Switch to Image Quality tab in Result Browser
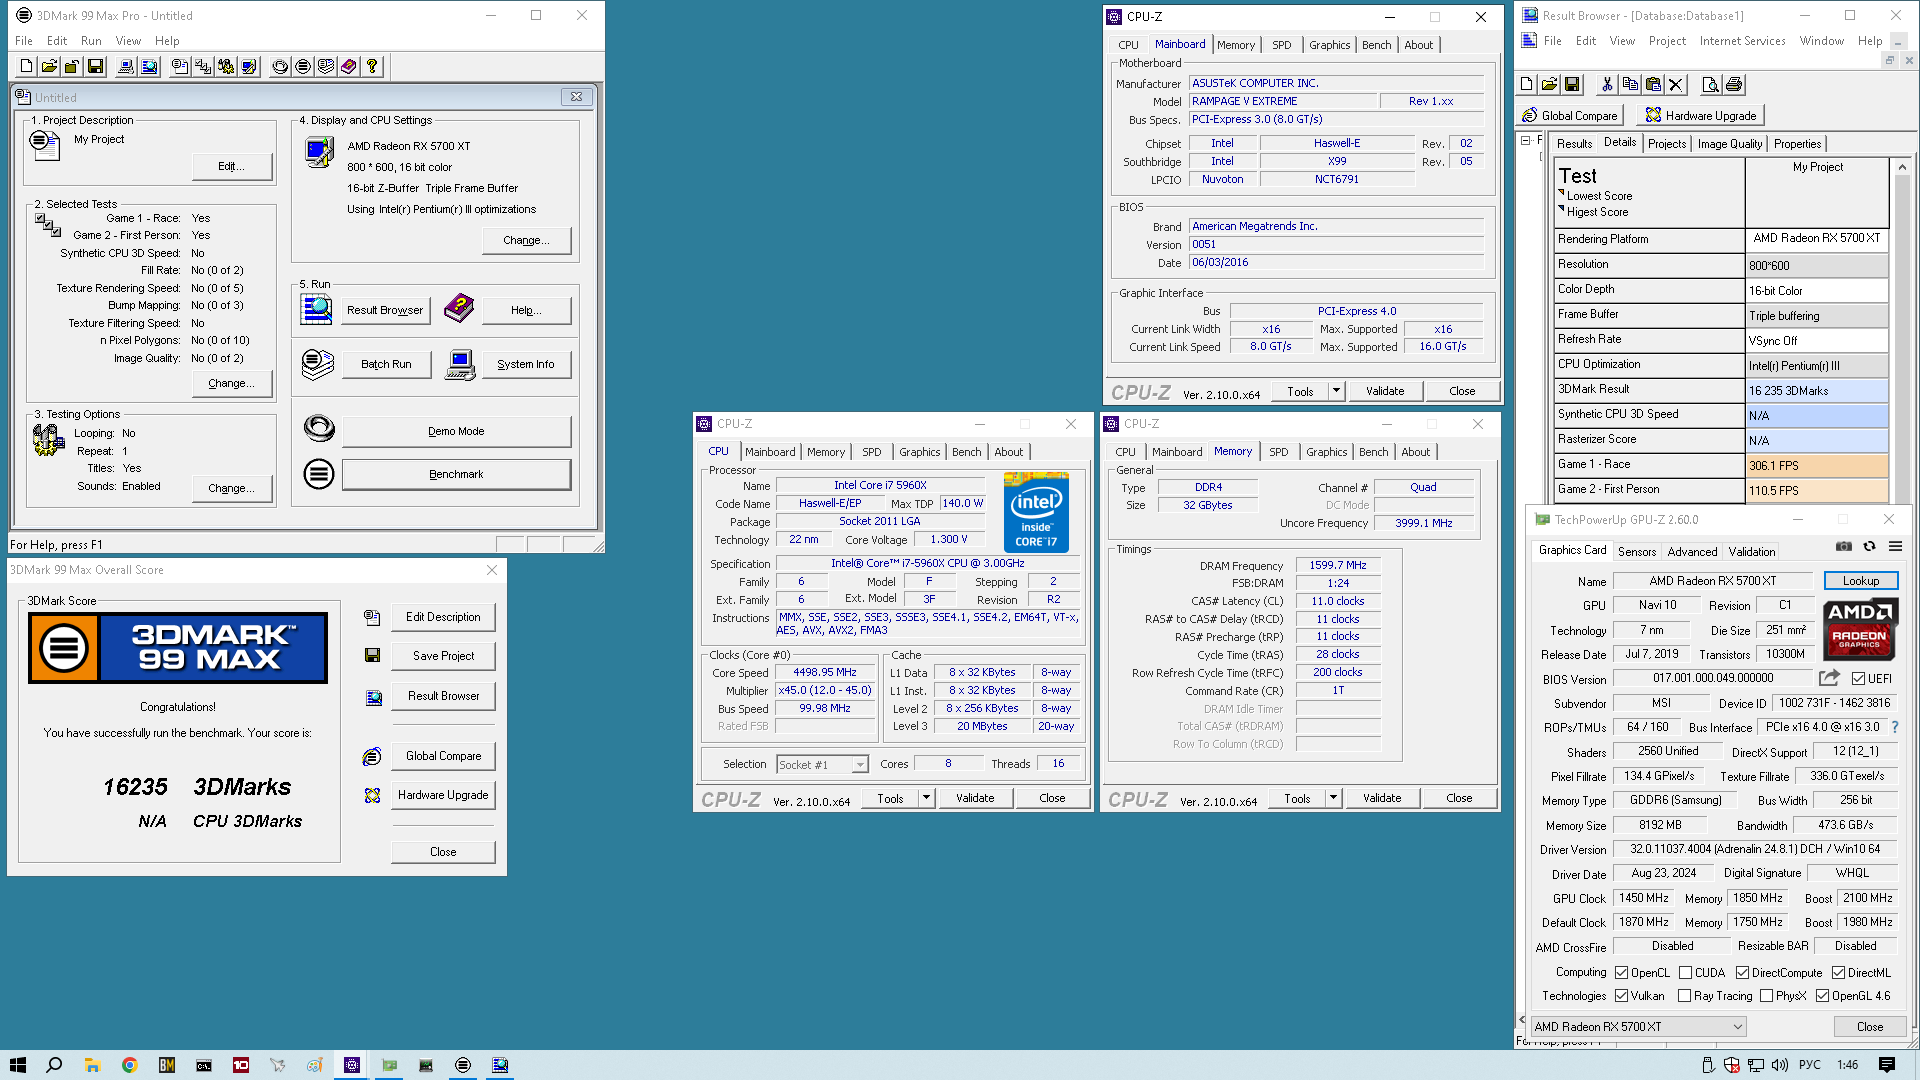Screen dimensions: 1920x1080 click(x=1730, y=144)
